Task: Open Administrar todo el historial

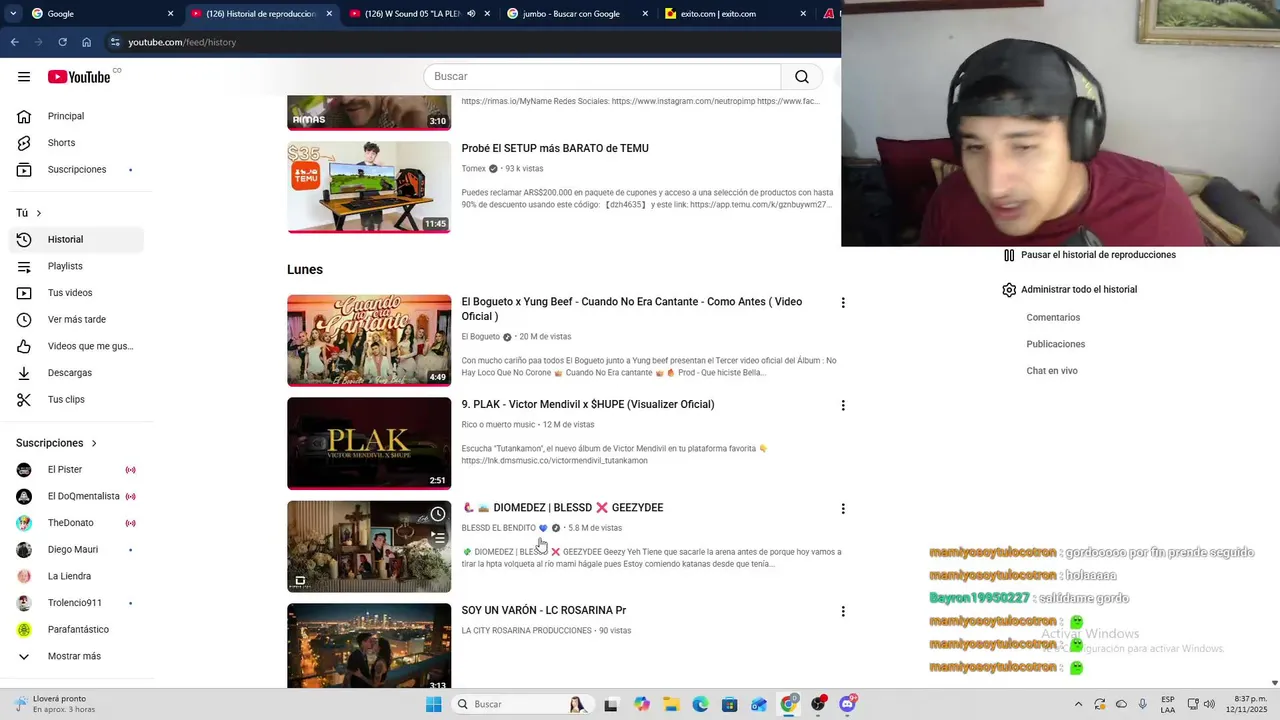Action: coord(1069,290)
